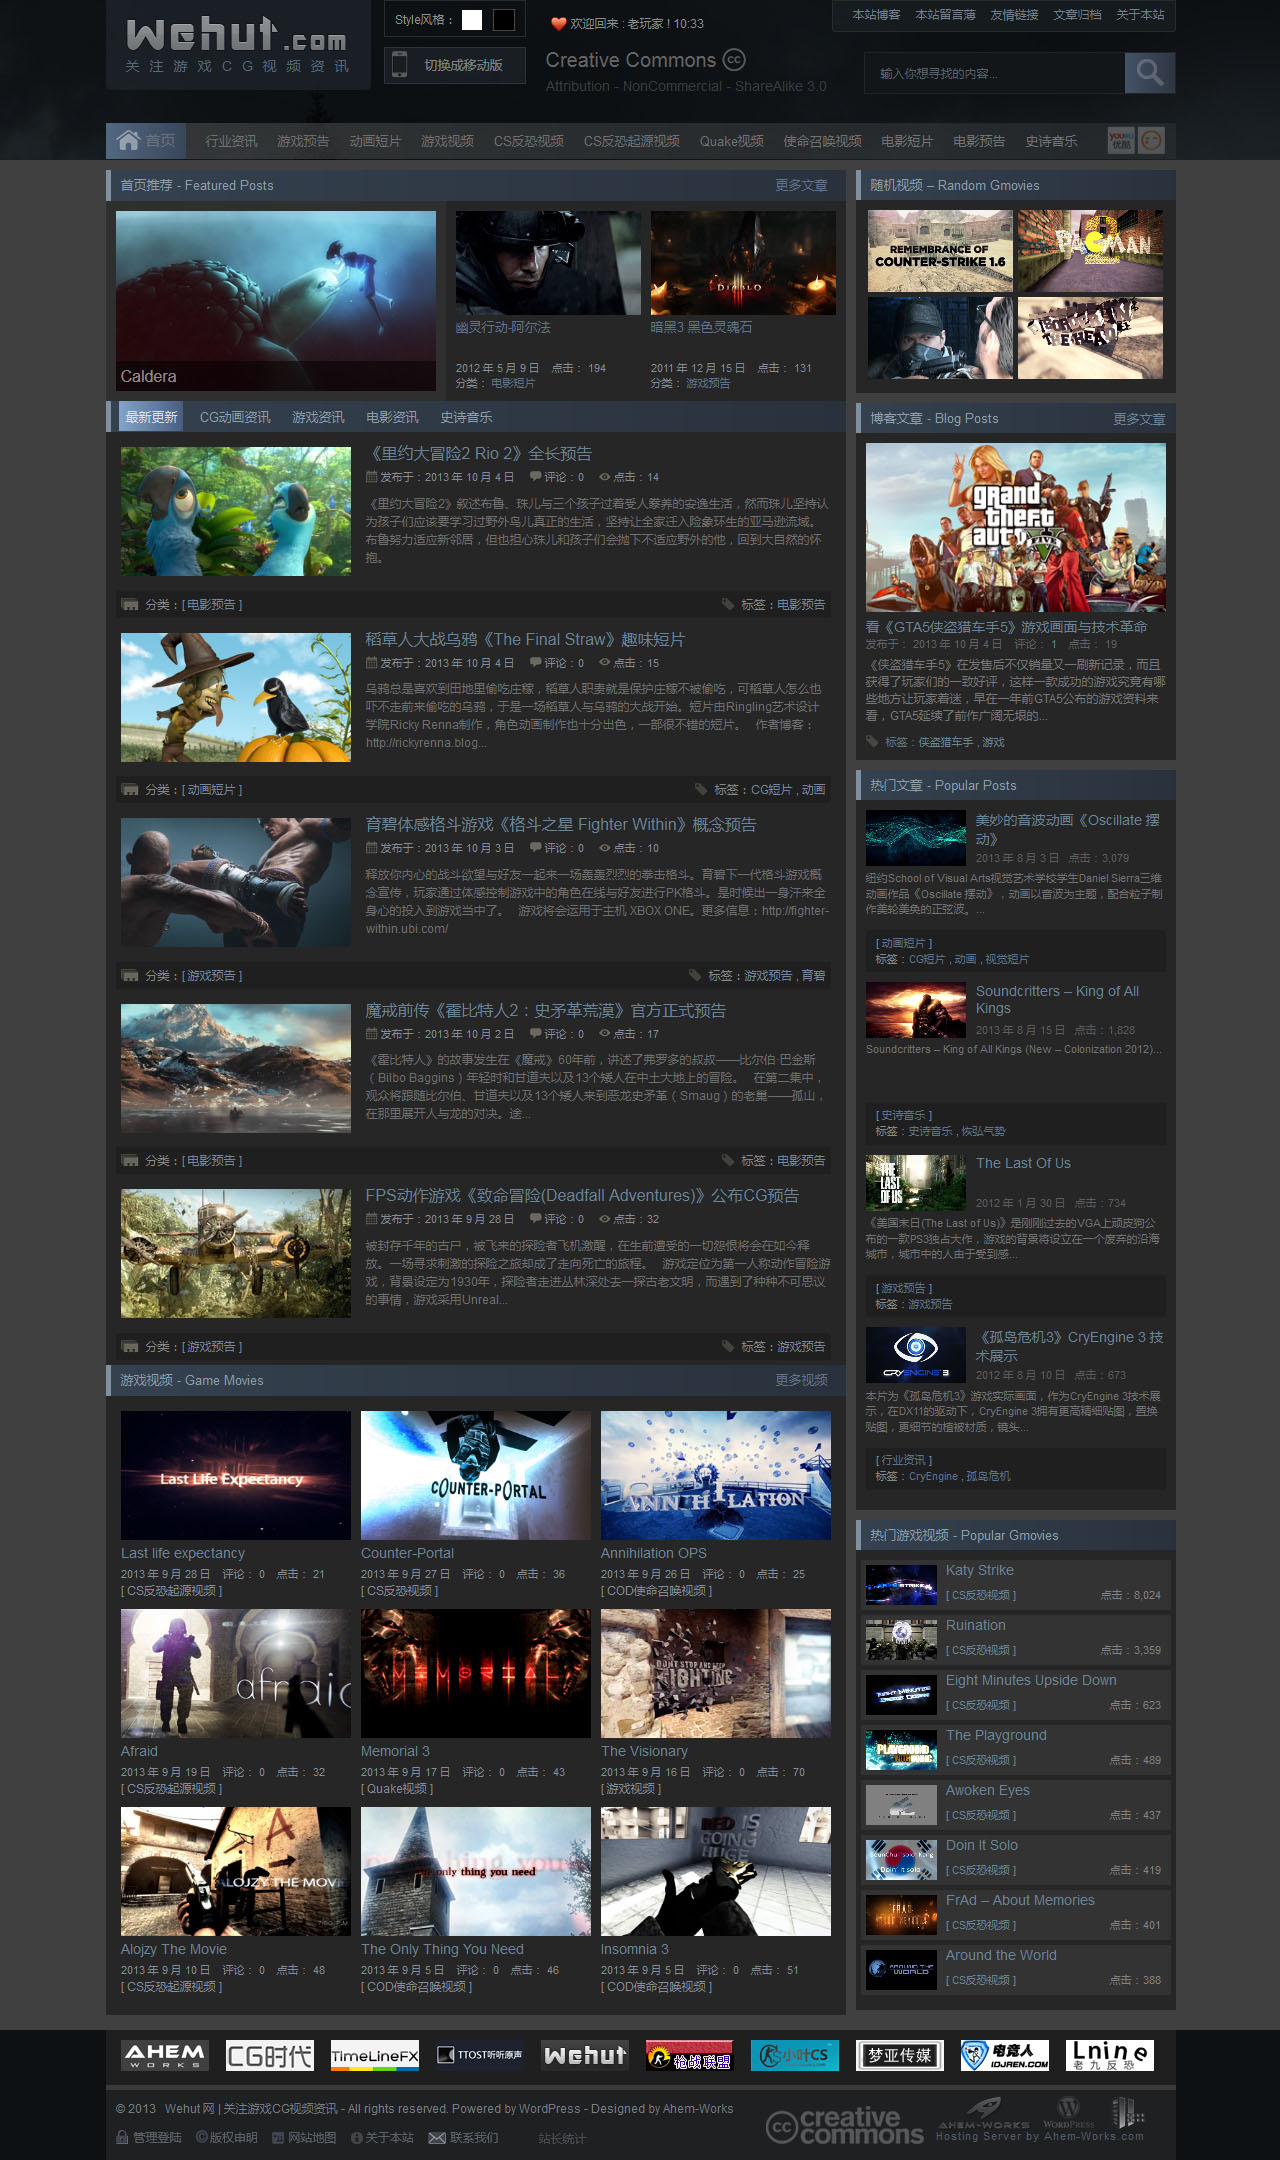
Task: Open the Katy Strike popular video link
Action: 979,1570
